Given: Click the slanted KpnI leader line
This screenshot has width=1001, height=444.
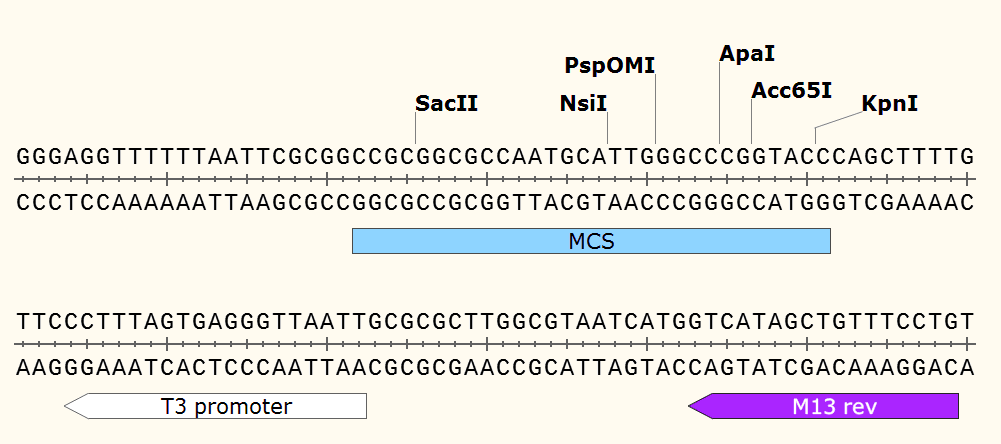Looking at the screenshot, I should [838, 121].
